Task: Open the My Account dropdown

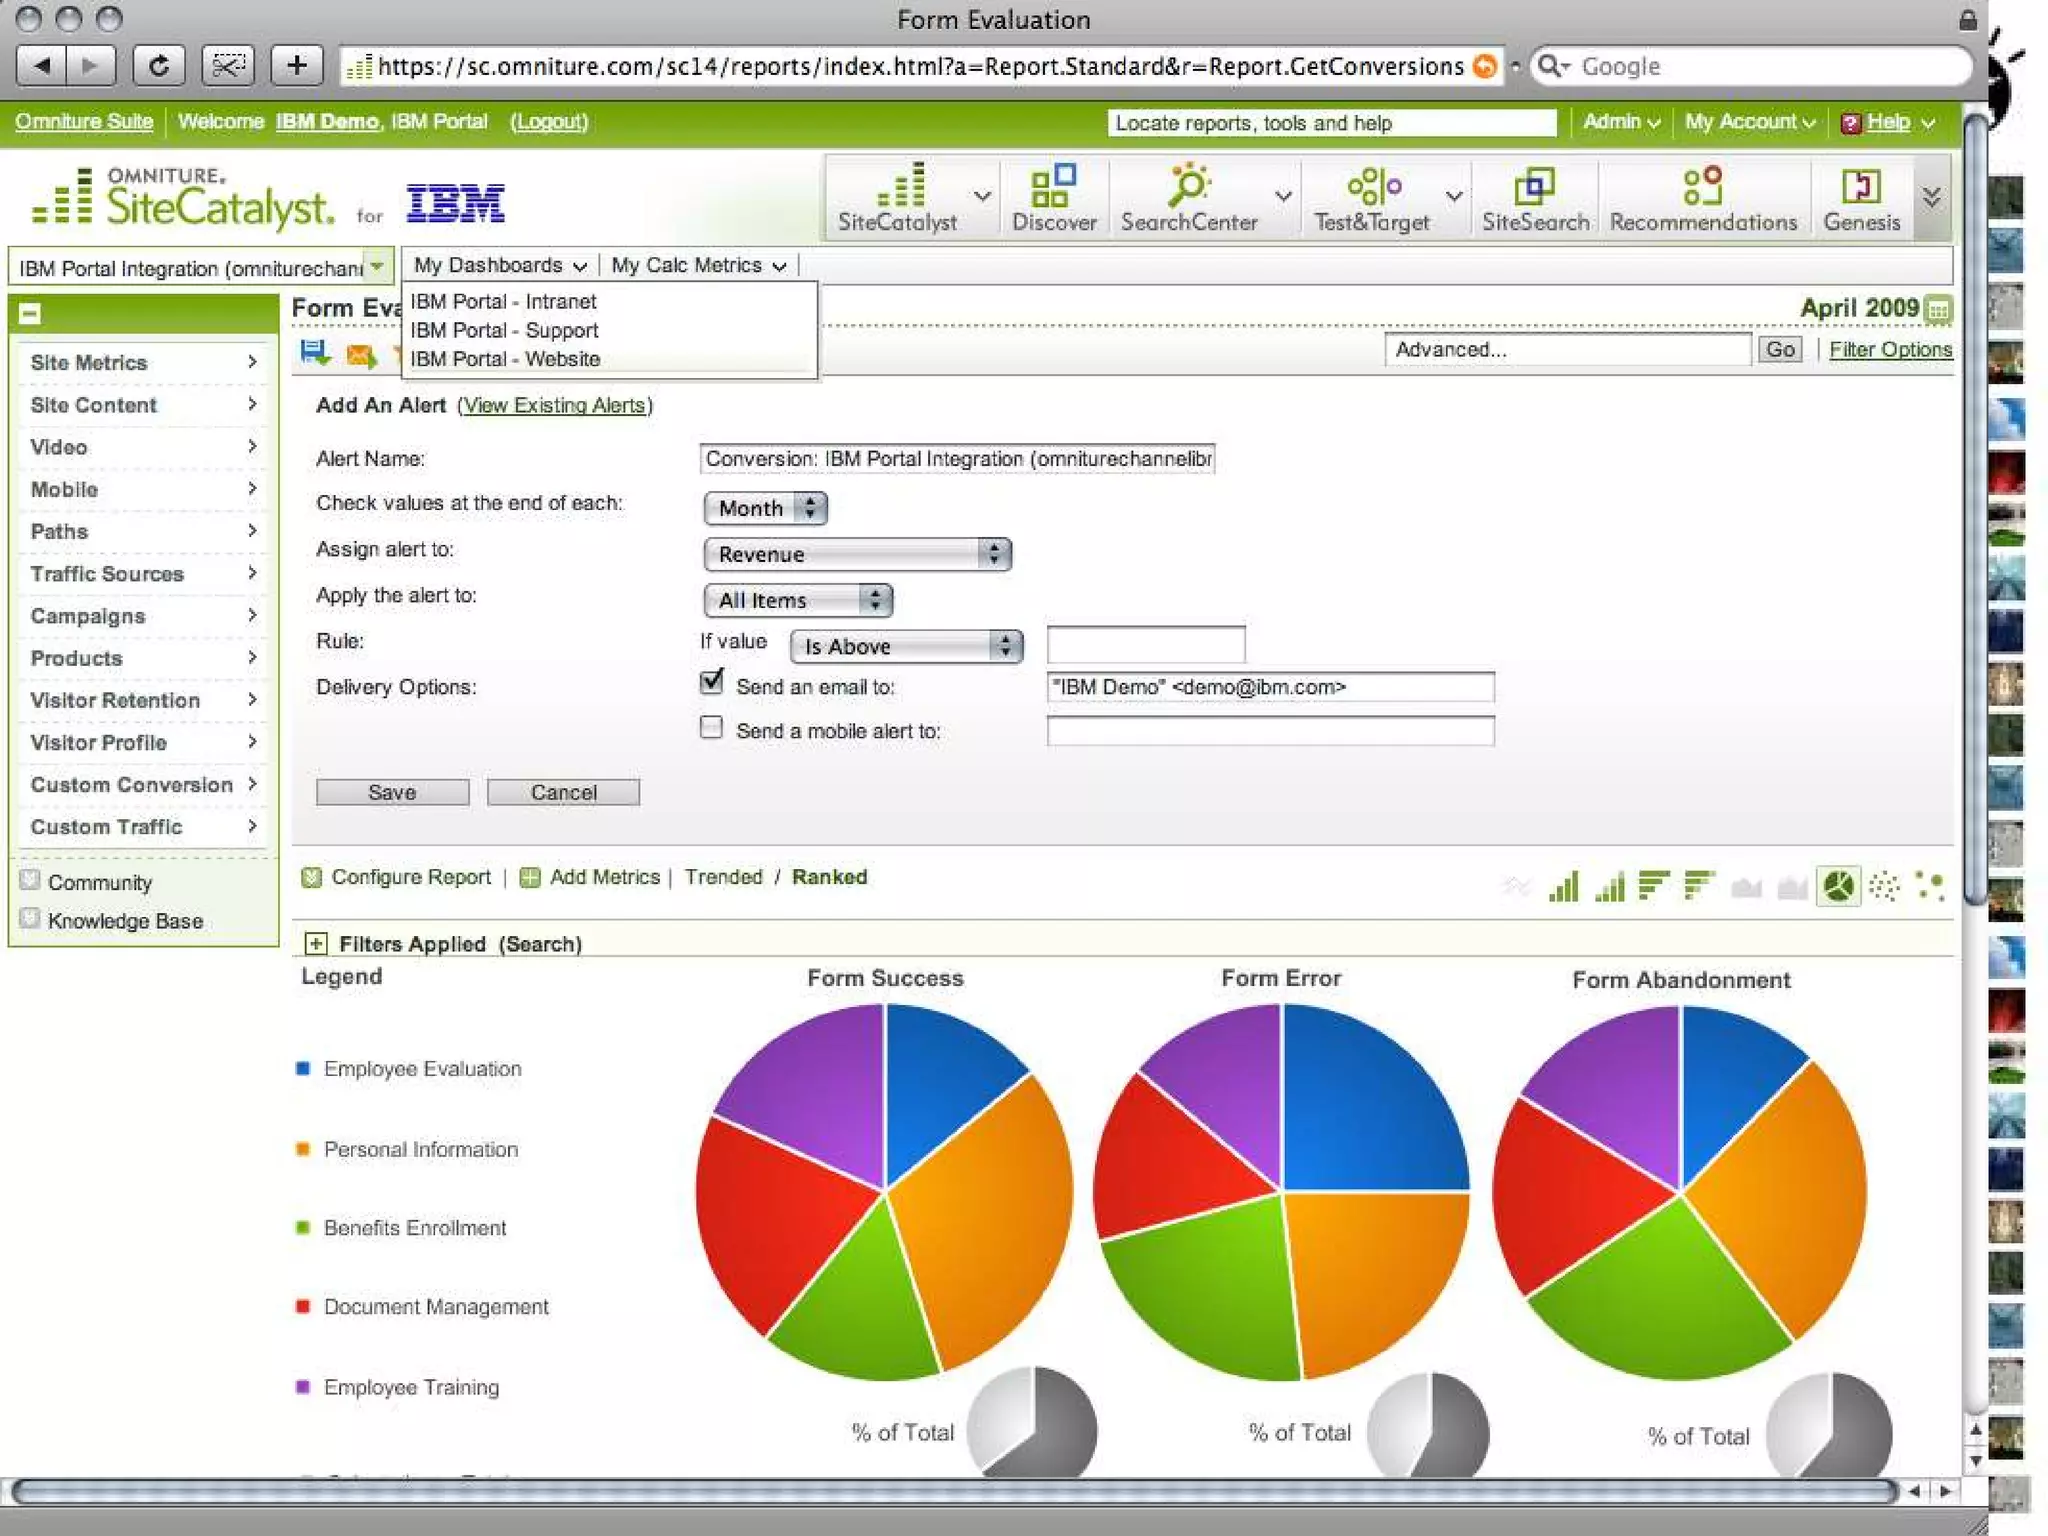Action: pos(1749,122)
